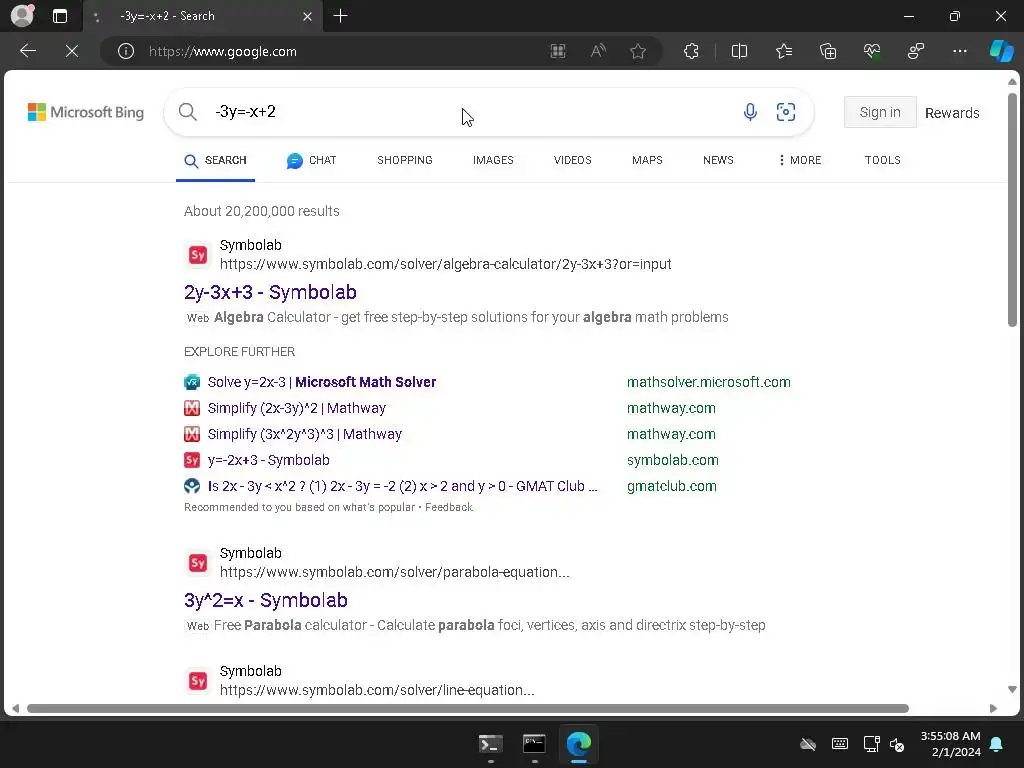The width and height of the screenshot is (1024, 768).
Task: Open the Copilot sidebar icon
Action: point(1001,51)
